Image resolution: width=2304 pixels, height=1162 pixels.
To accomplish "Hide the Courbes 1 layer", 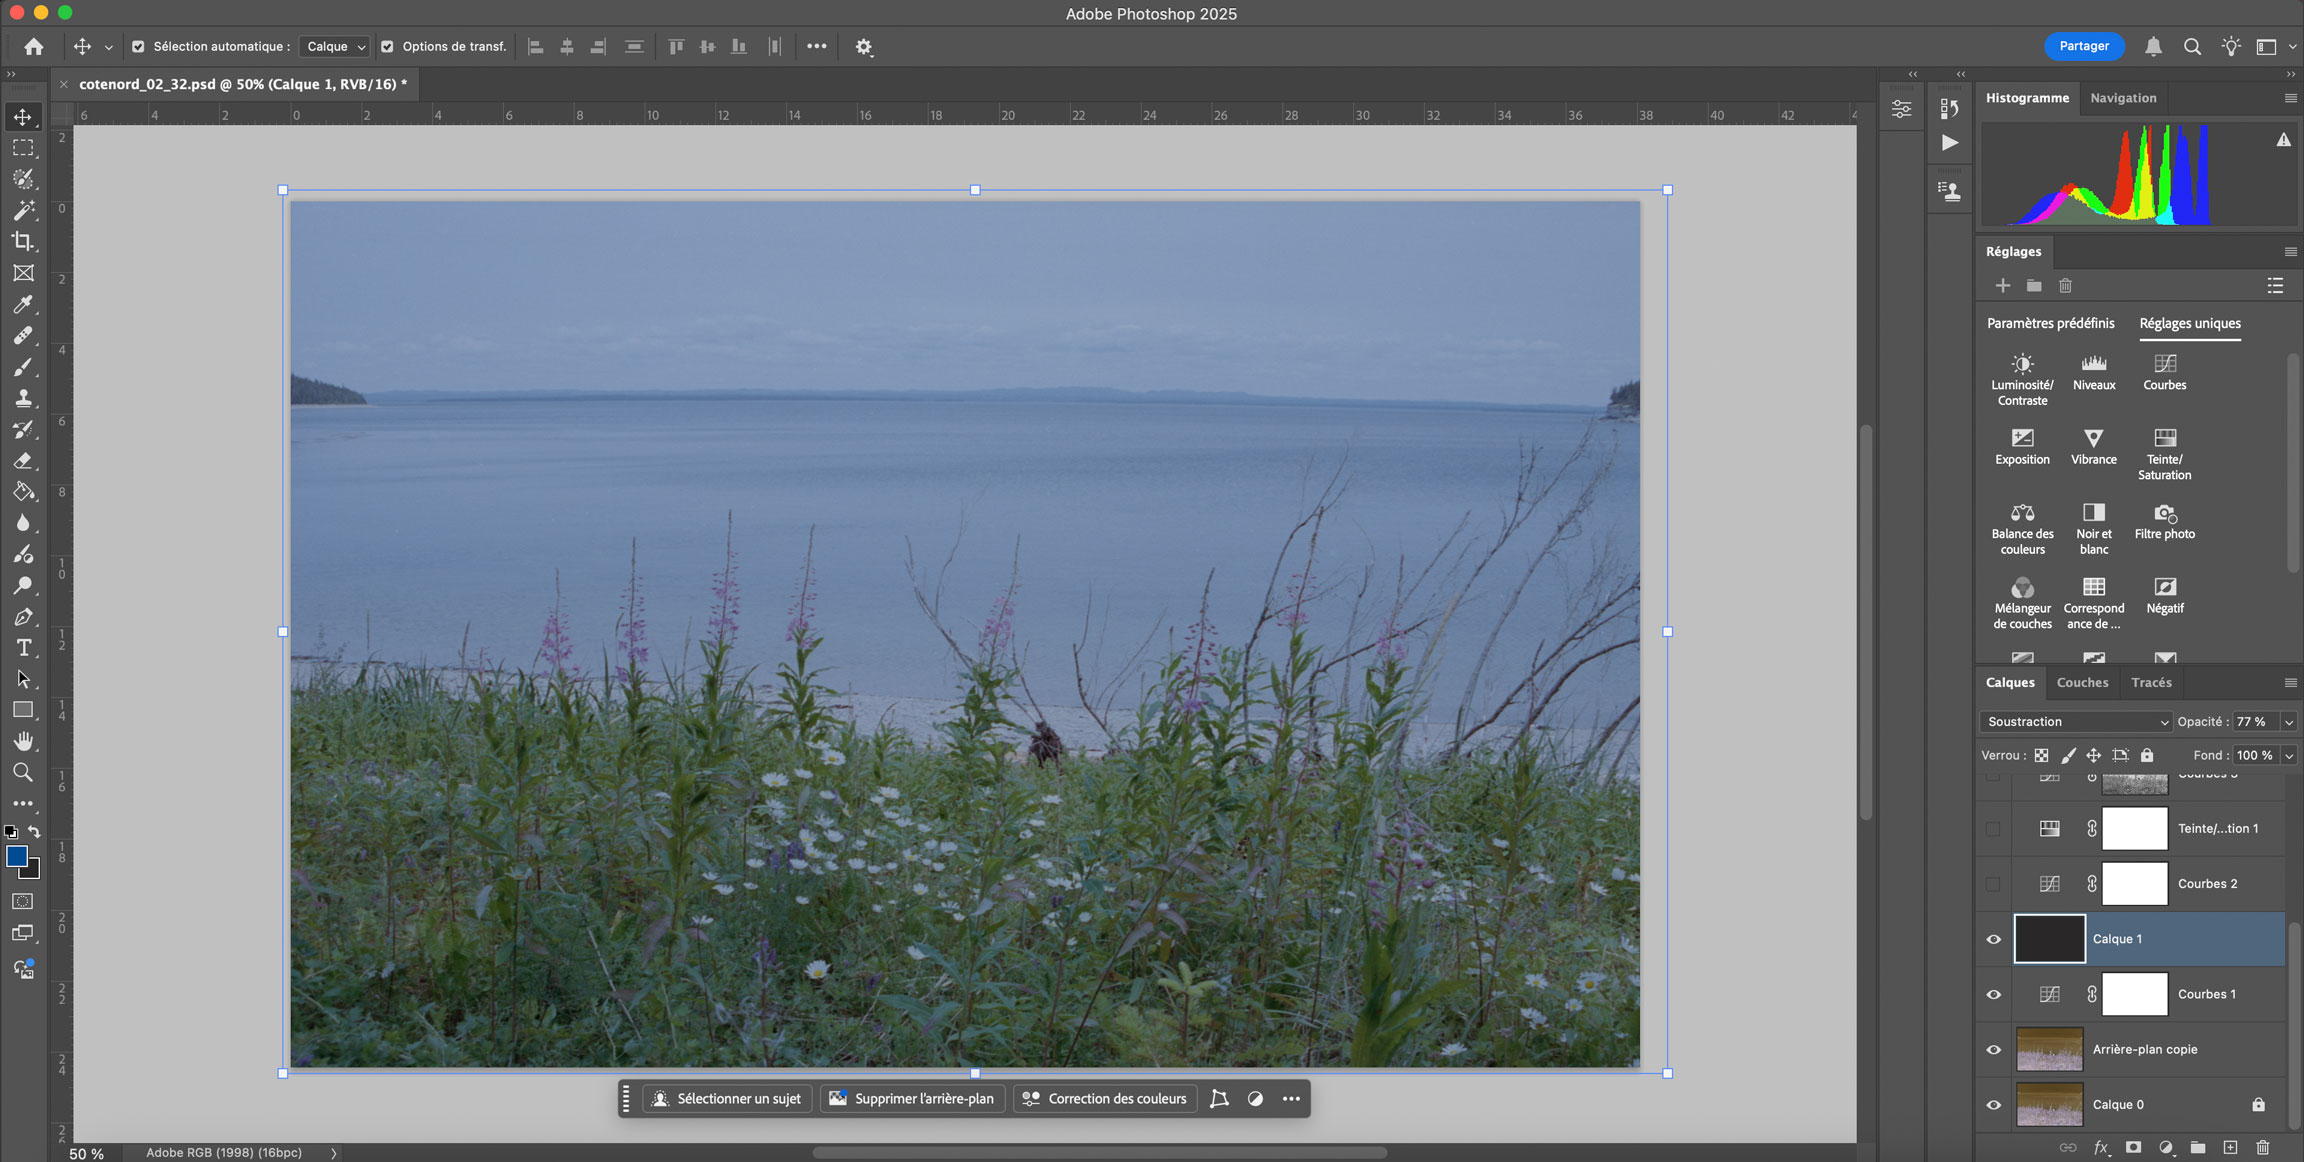I will pos(1993,994).
